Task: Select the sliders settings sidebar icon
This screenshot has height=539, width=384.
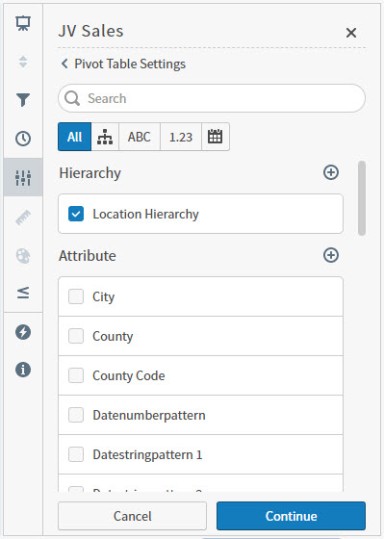Action: [x=23, y=177]
